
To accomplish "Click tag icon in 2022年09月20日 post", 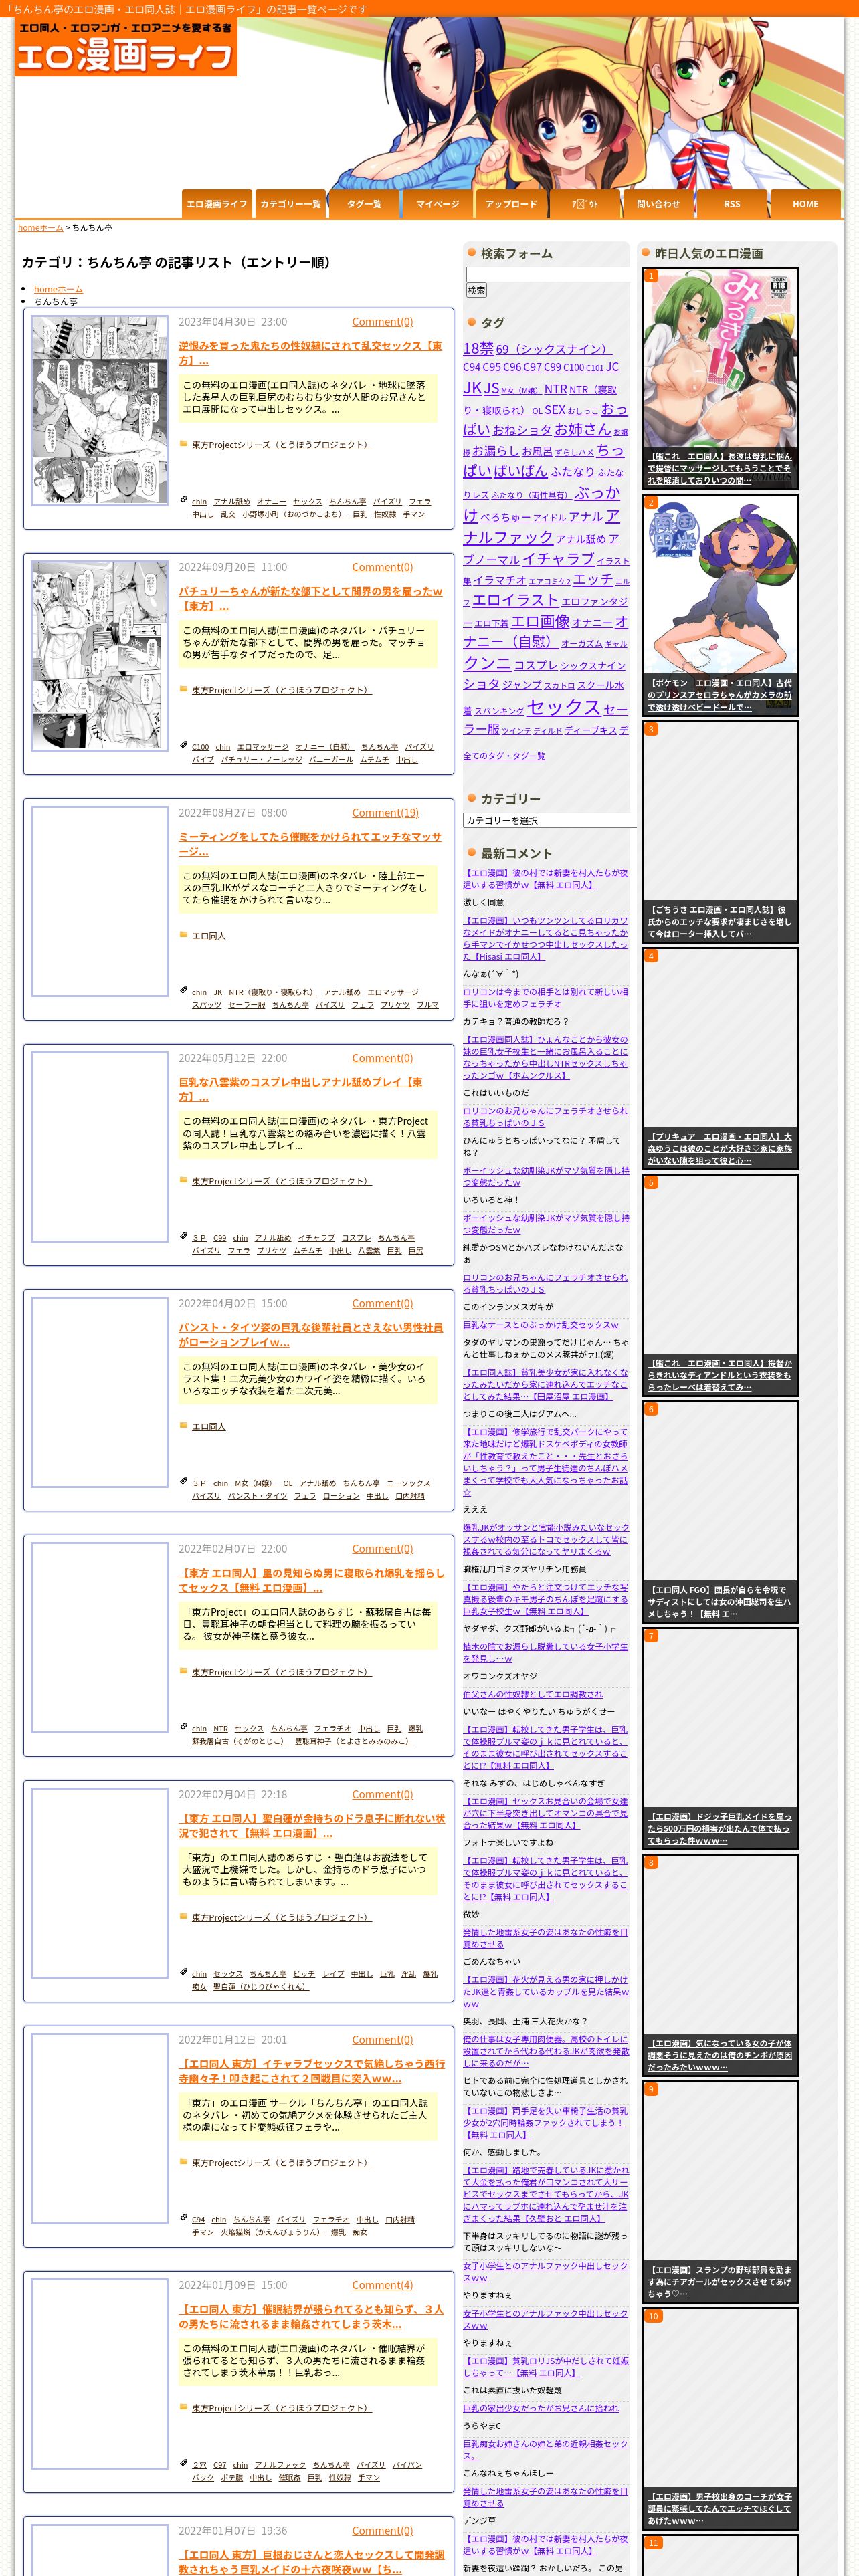I will tap(183, 745).
